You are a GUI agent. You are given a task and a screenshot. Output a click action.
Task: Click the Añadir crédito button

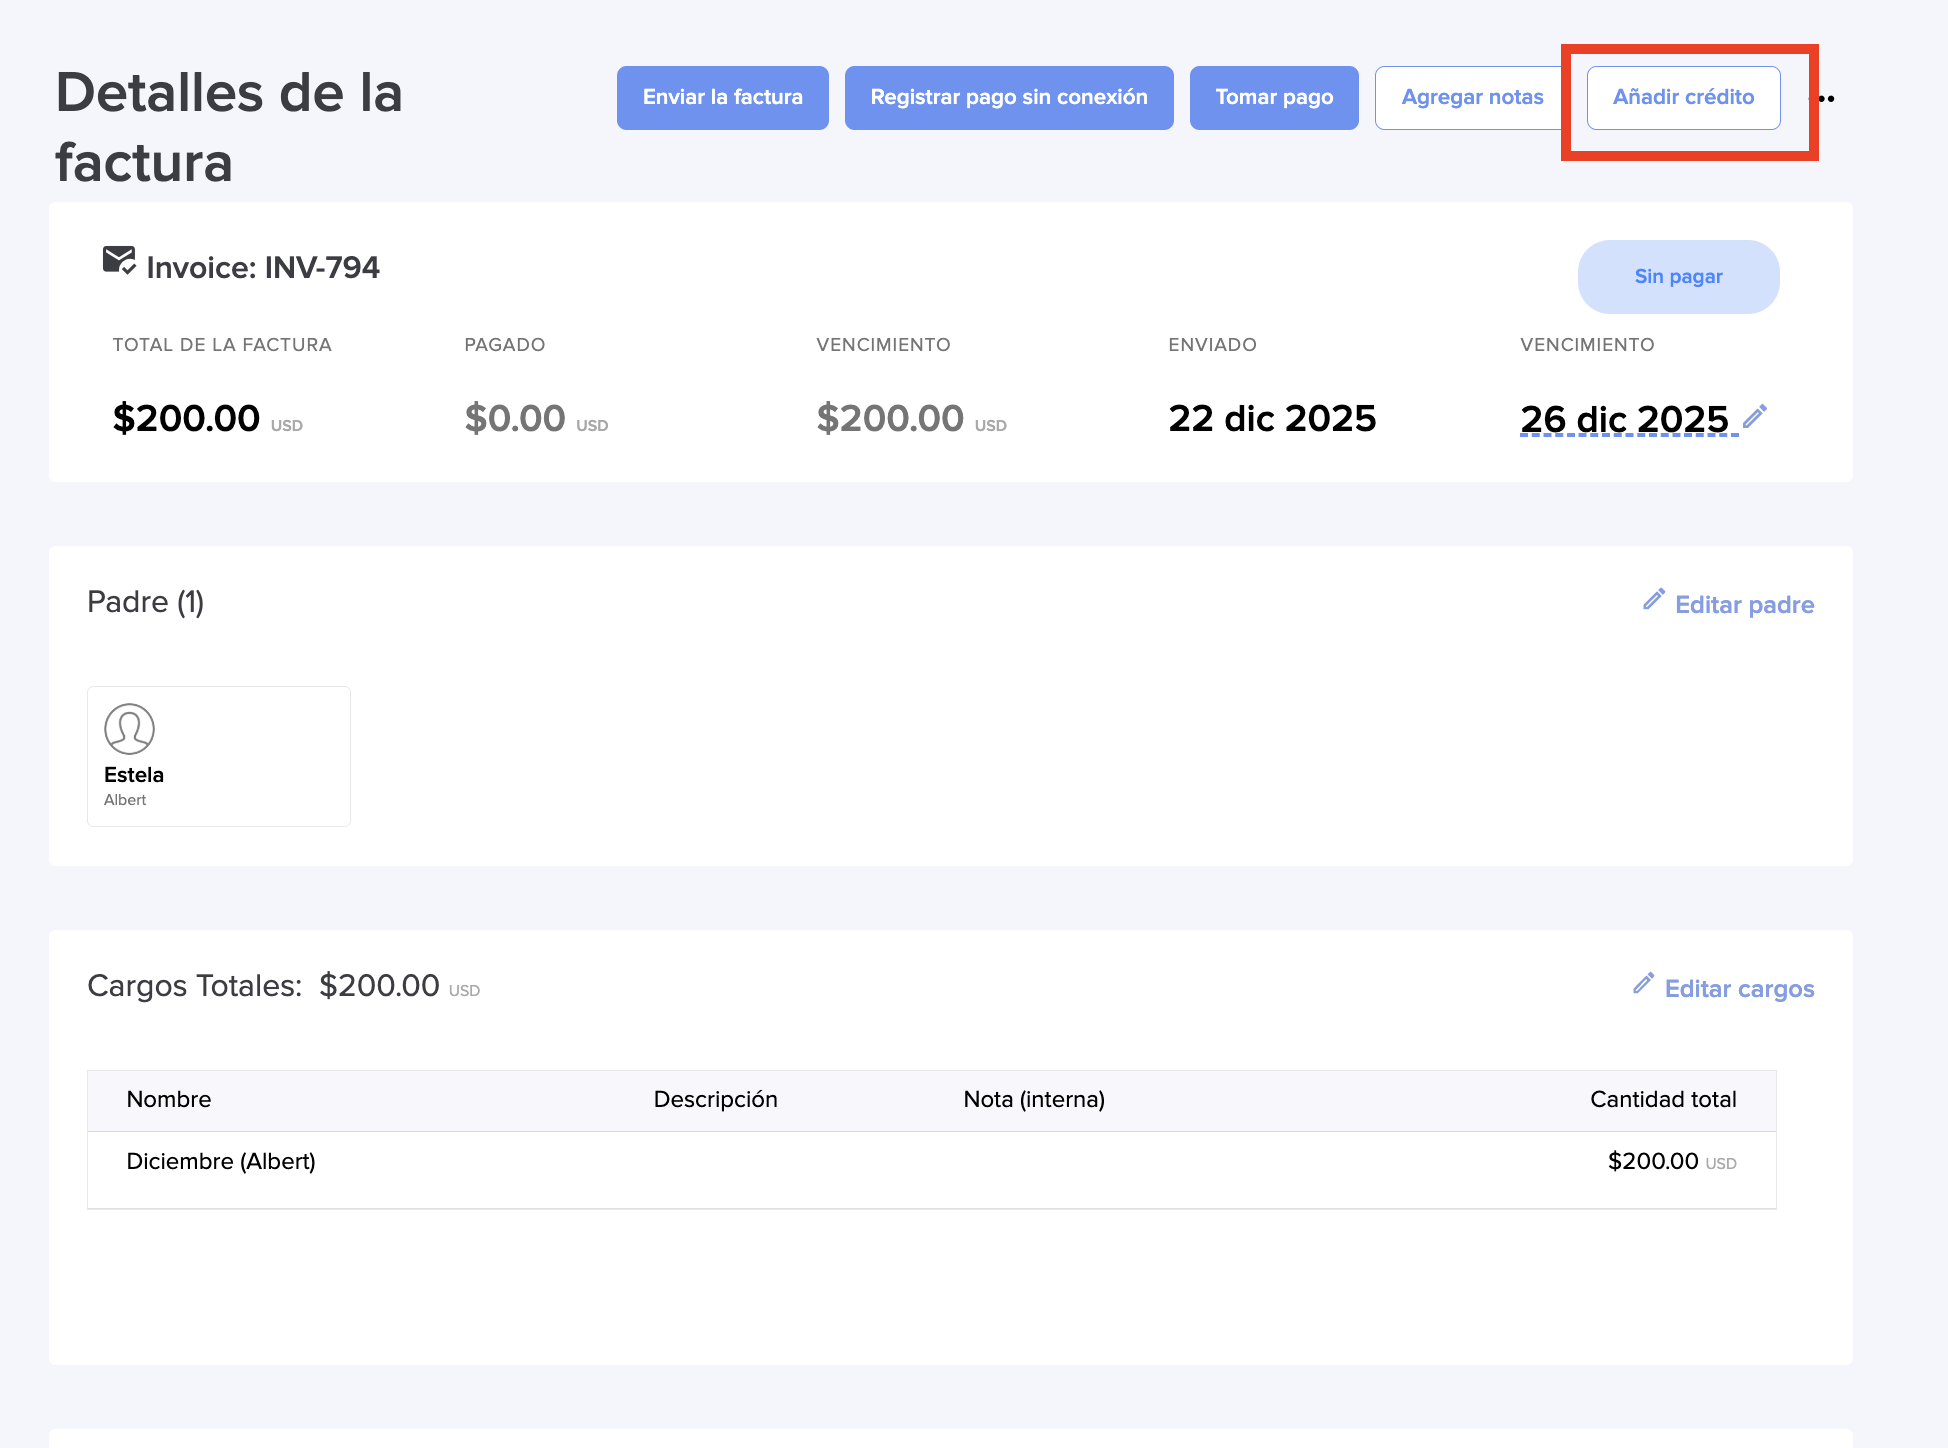pos(1683,98)
